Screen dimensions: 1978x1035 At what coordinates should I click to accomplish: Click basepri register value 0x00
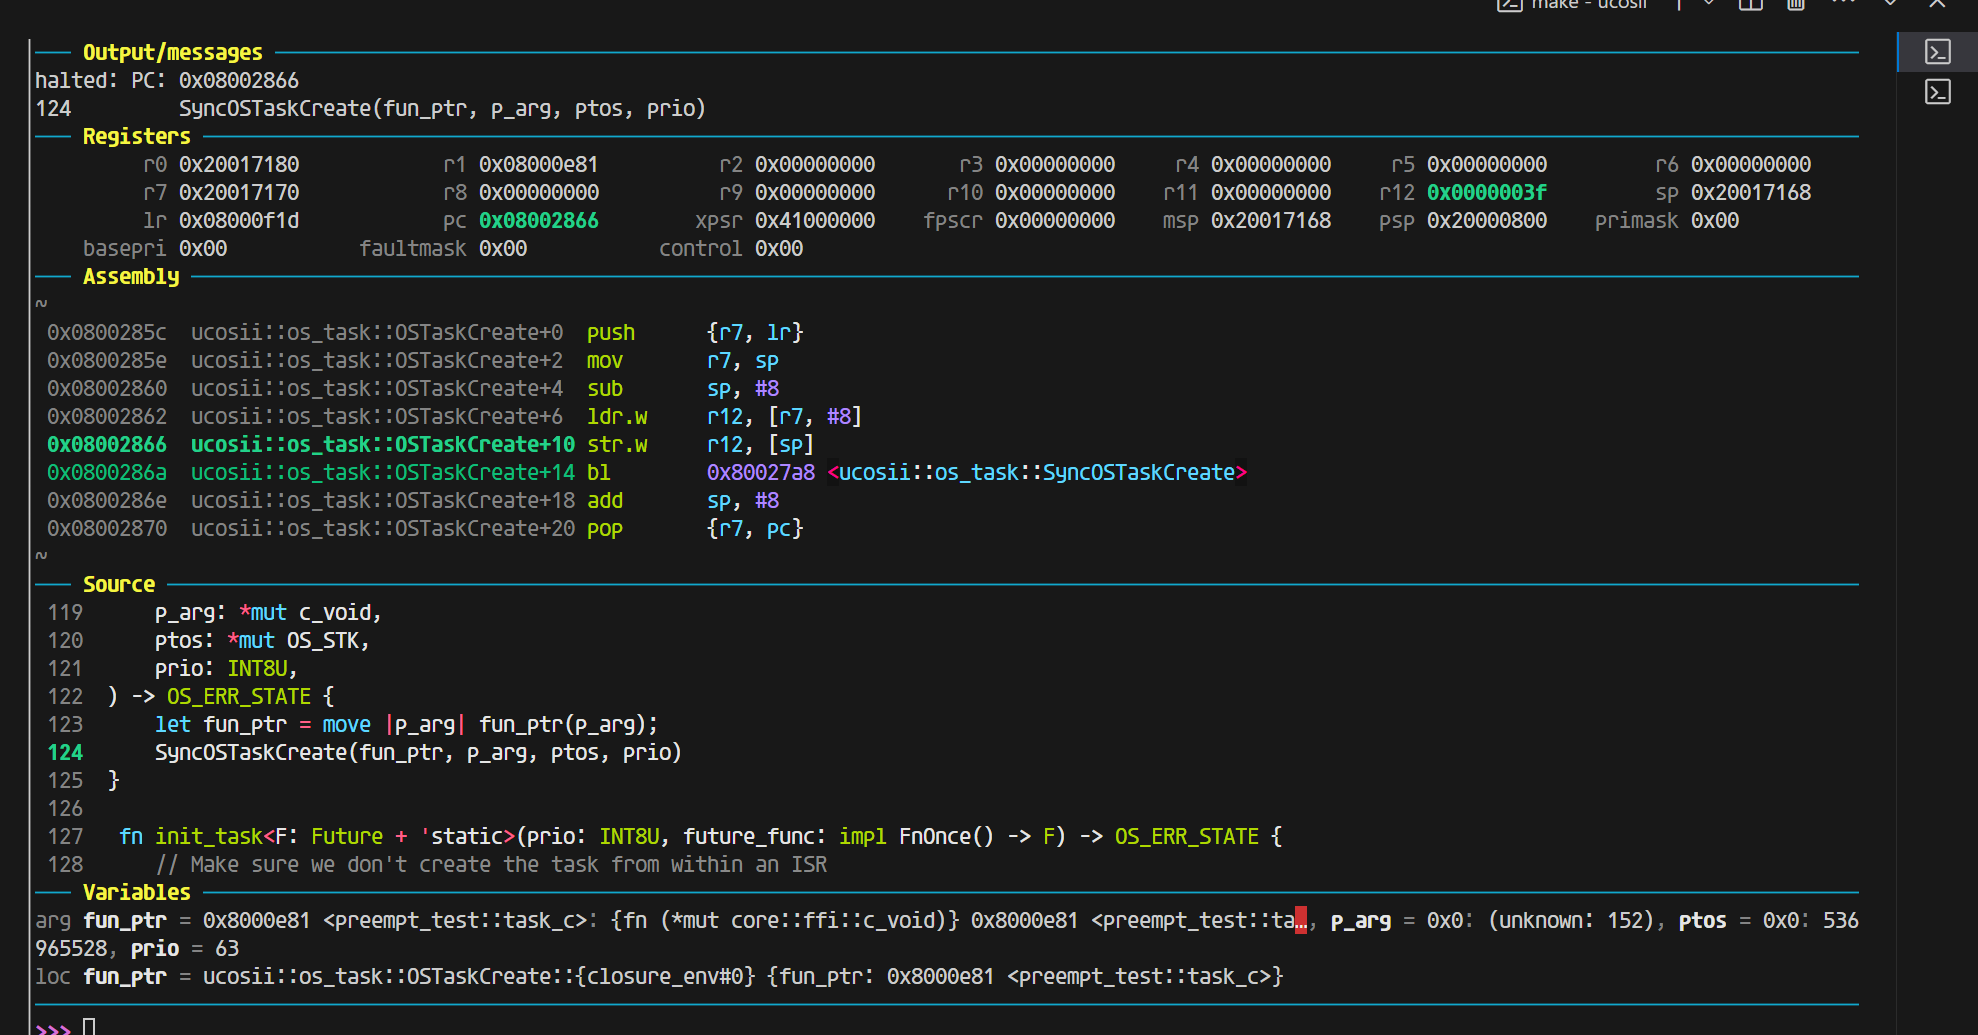[x=203, y=248]
